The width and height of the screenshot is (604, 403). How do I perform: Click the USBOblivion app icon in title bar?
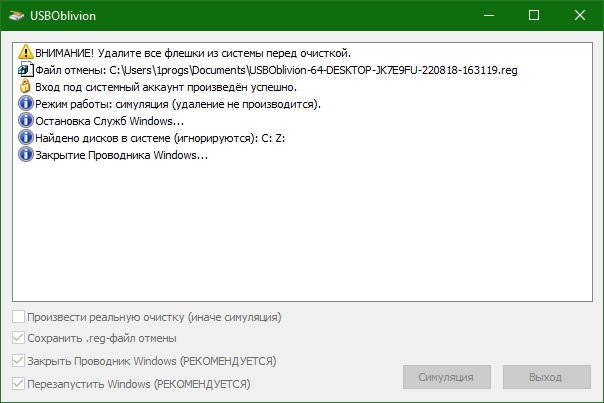pos(16,15)
